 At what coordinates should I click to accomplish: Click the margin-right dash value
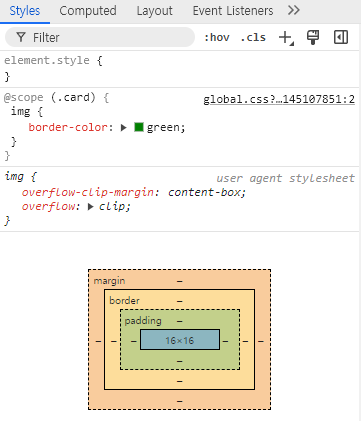point(261,341)
